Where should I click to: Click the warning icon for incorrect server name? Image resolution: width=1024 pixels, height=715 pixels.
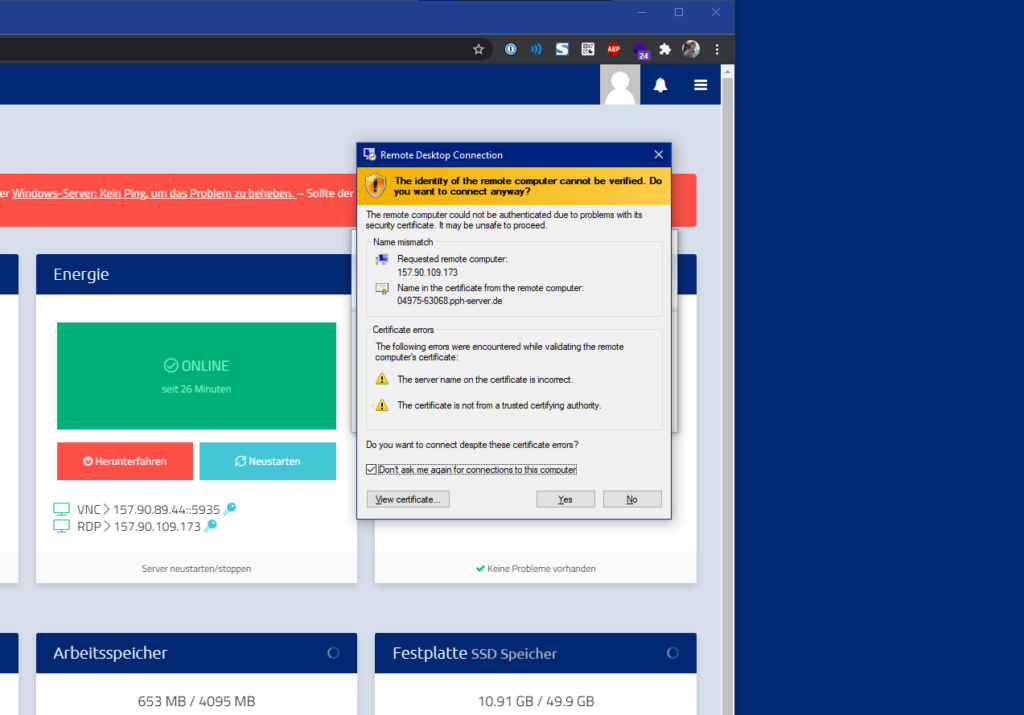(382, 379)
